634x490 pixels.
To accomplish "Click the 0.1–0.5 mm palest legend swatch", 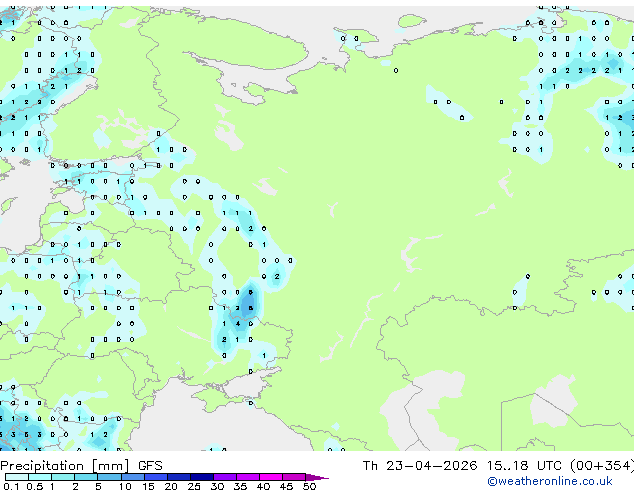I will point(17,477).
